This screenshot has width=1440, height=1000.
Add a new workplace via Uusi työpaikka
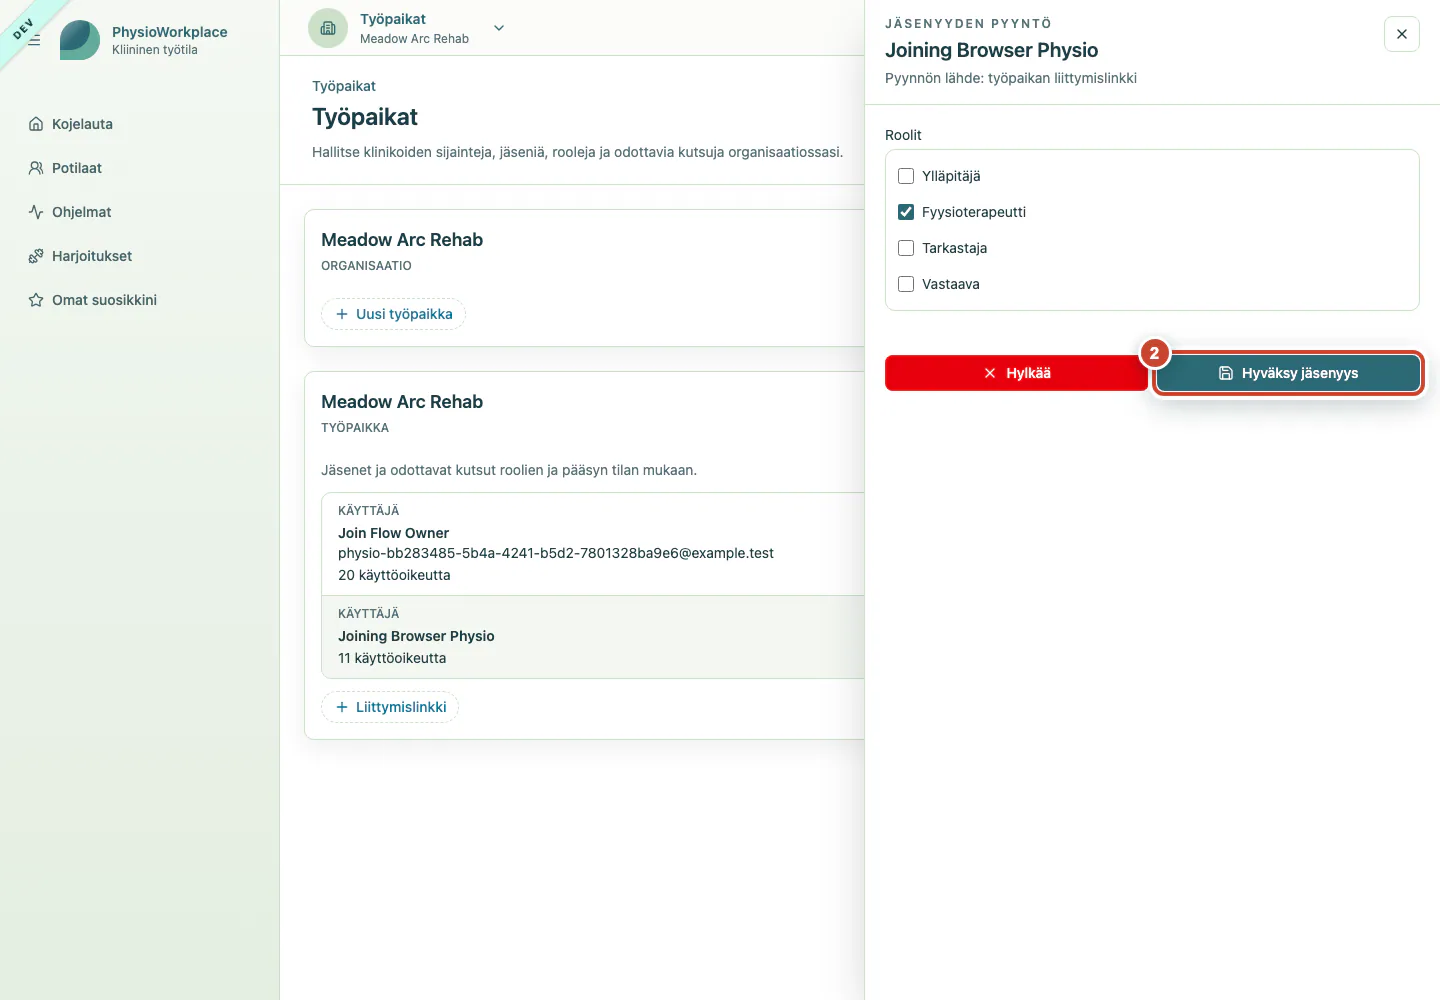[x=393, y=314]
